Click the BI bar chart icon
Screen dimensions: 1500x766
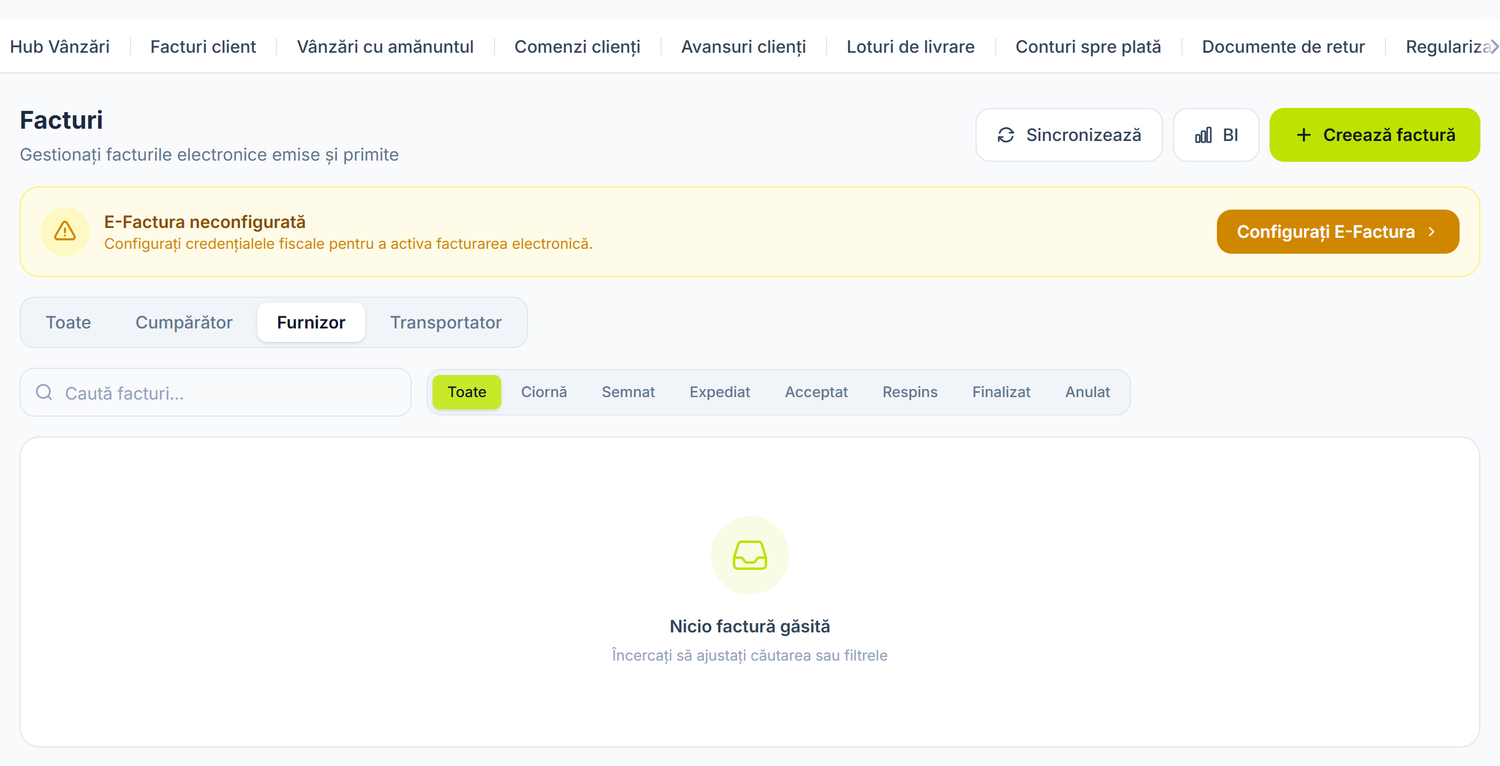[x=1204, y=135]
